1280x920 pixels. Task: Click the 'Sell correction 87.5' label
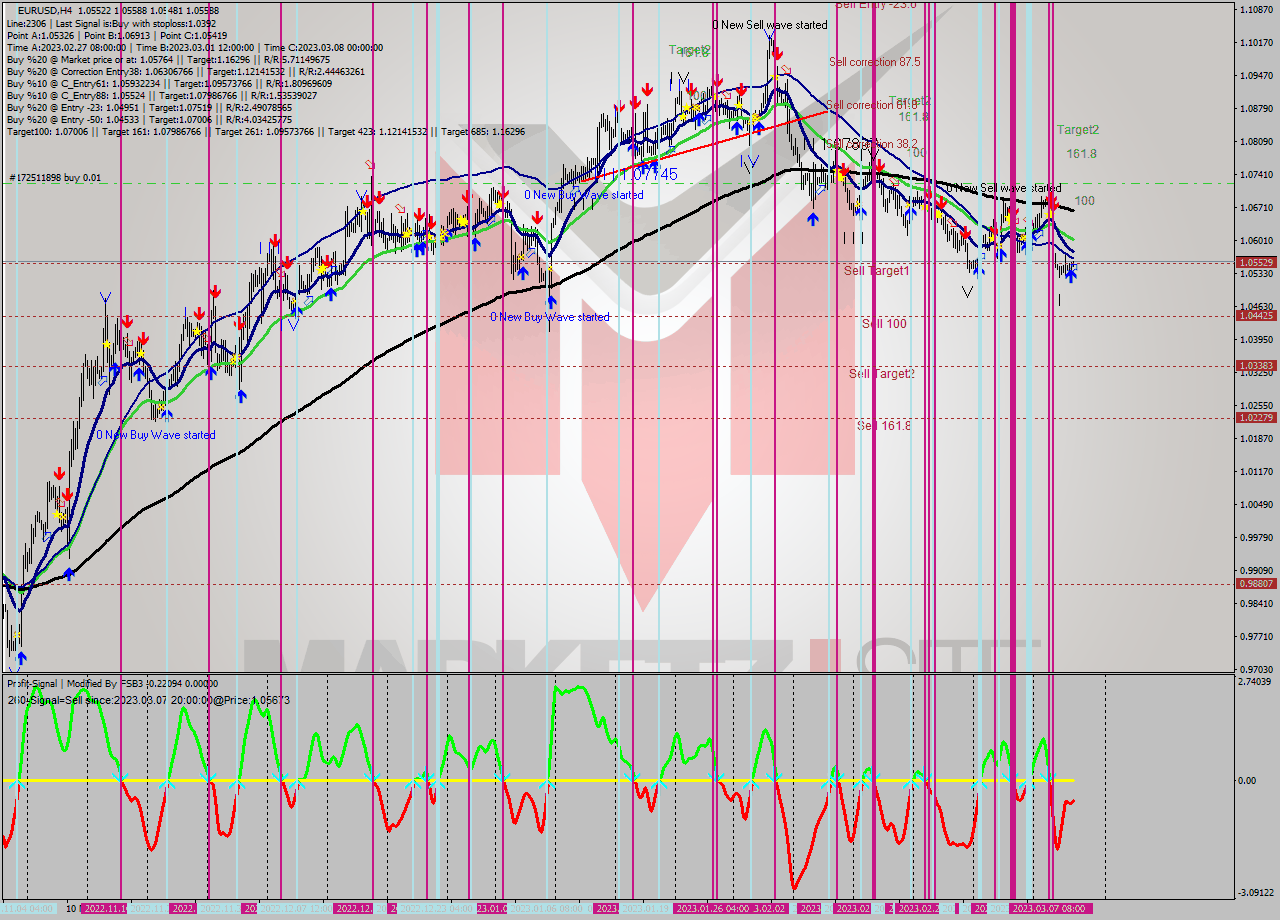(875, 62)
